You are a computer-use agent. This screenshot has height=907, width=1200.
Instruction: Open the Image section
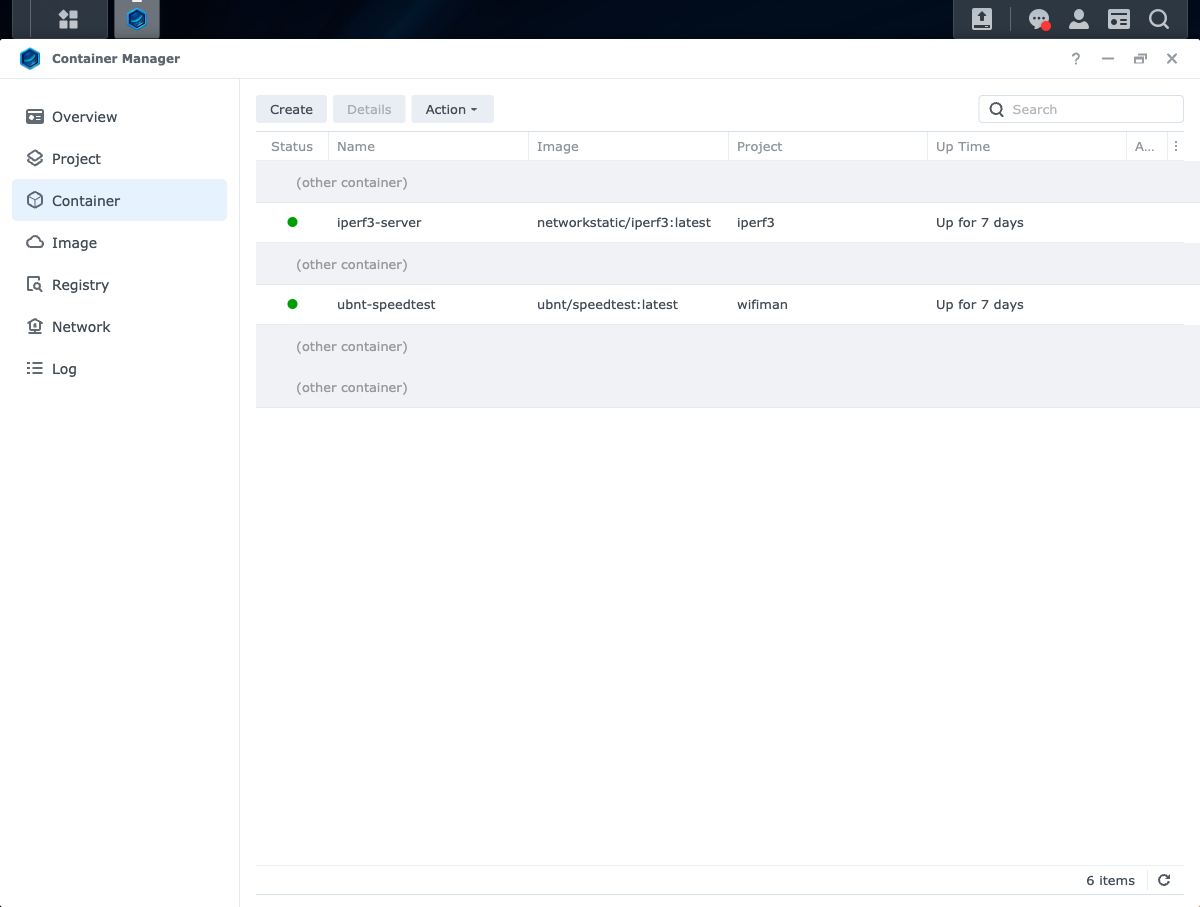(x=119, y=243)
